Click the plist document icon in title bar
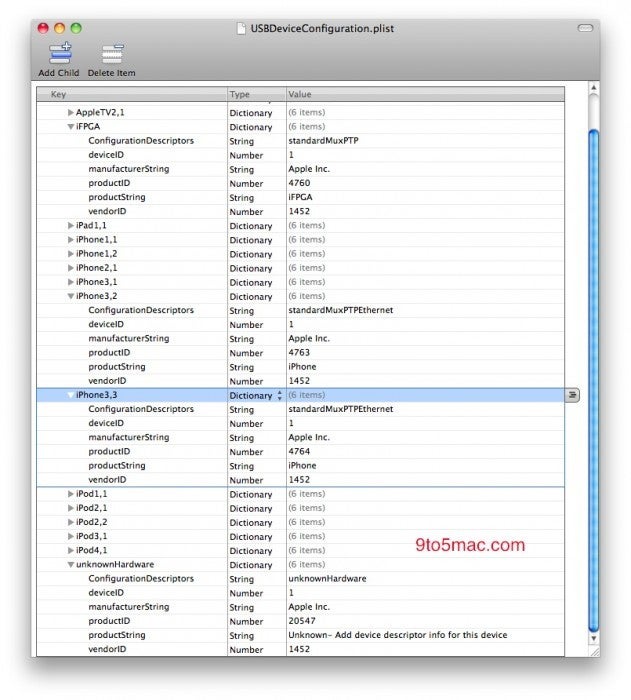This screenshot has height=700, width=631. (x=241, y=29)
